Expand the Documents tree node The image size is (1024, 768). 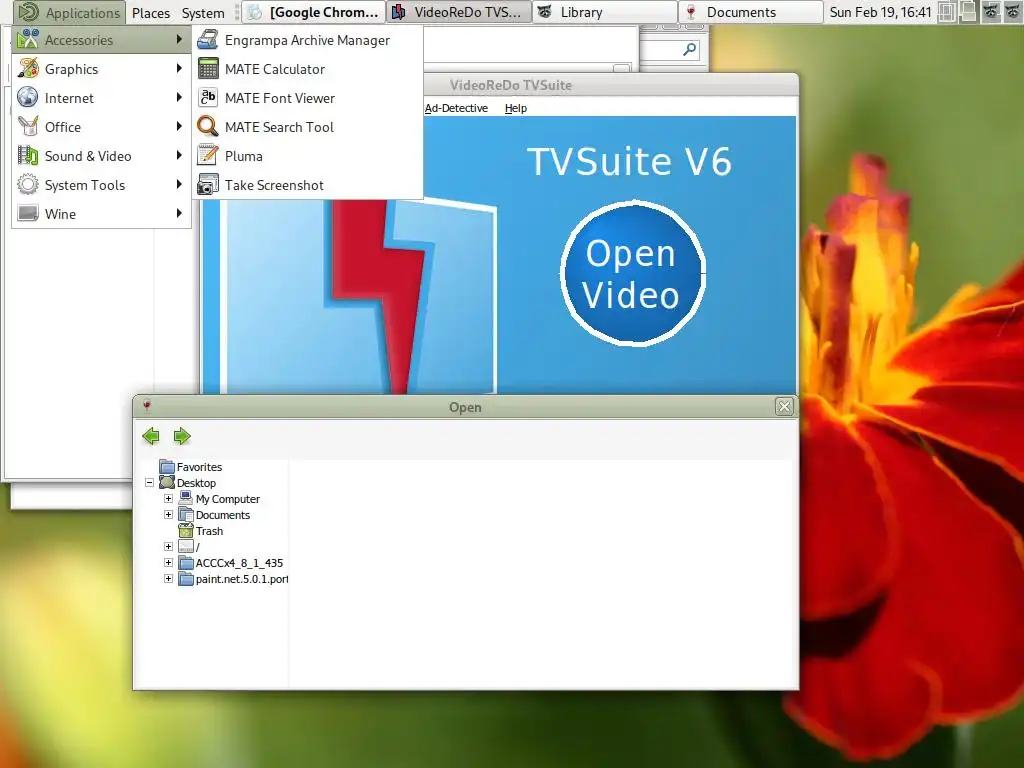(168, 515)
